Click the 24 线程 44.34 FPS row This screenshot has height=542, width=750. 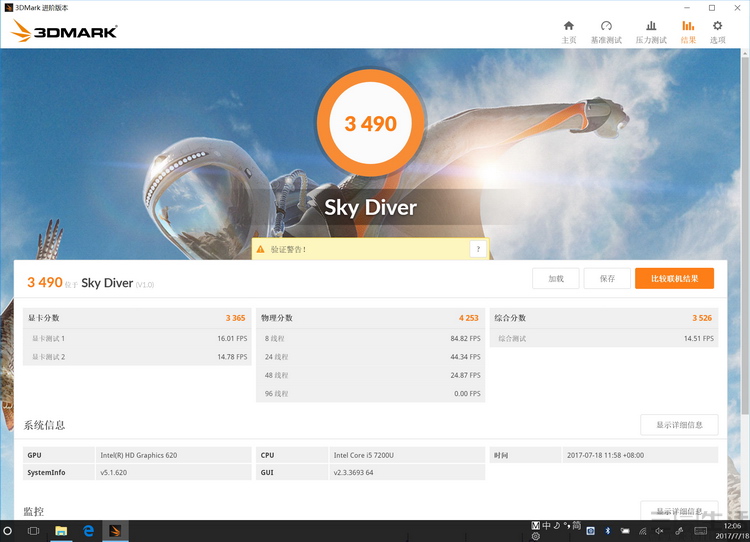370,357
